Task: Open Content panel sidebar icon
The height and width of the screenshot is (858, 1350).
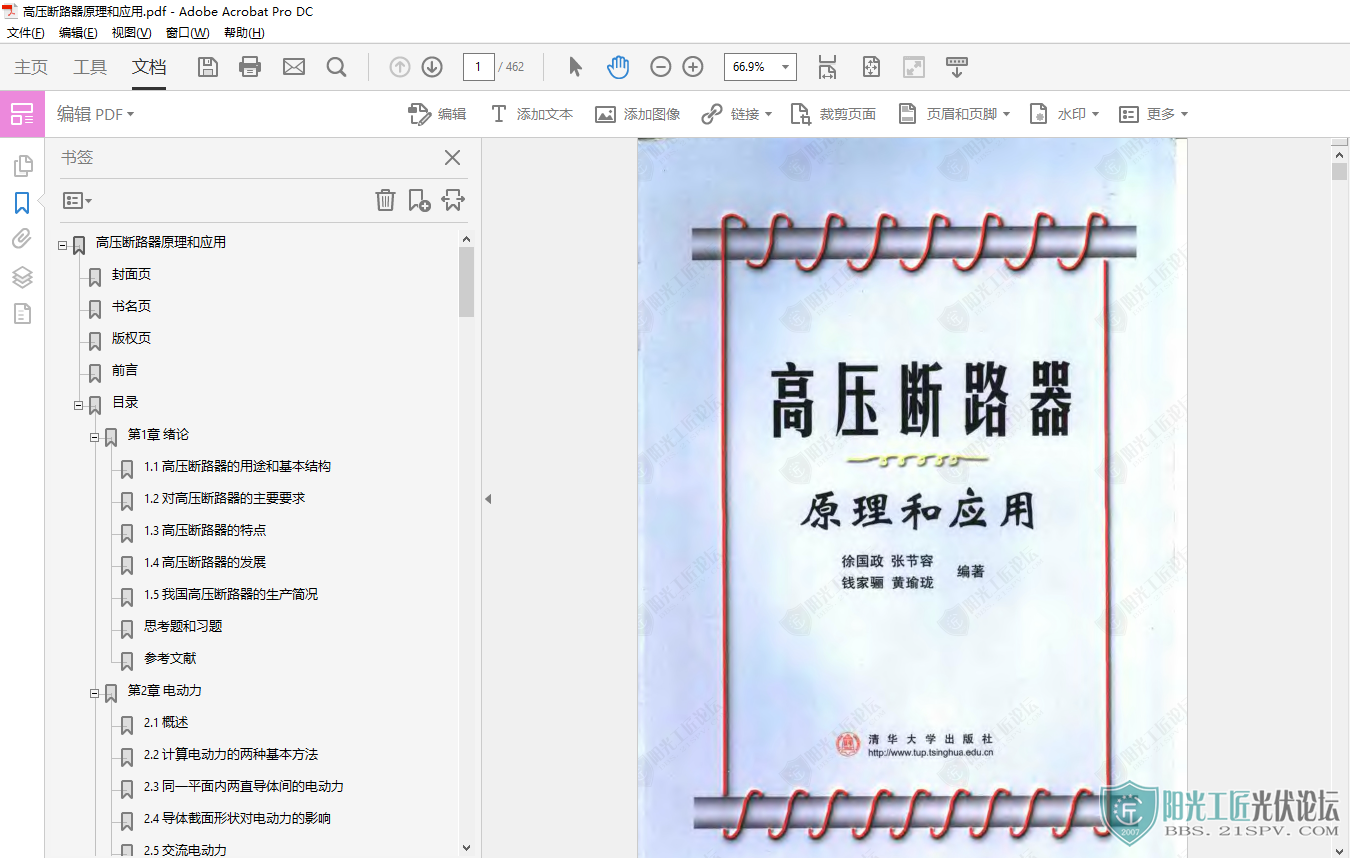Action: 22,314
